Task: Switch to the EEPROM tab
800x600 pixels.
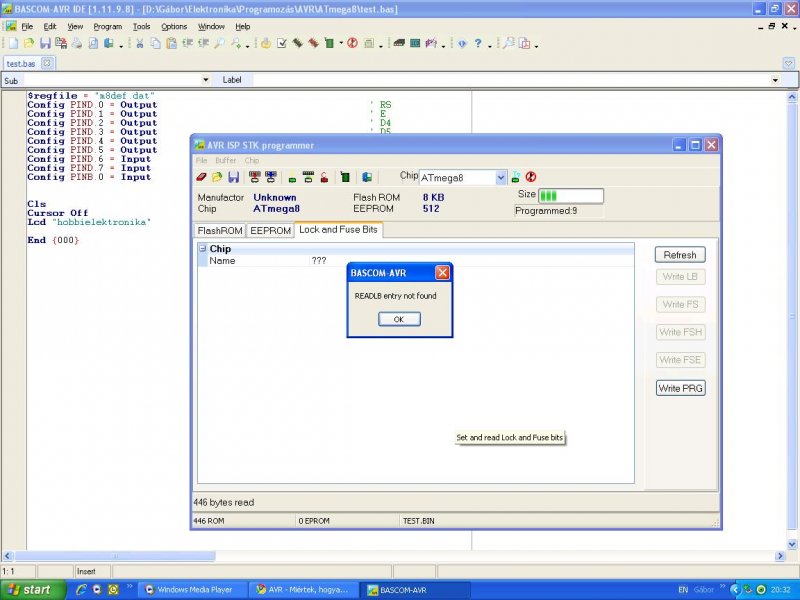Action: click(x=270, y=231)
